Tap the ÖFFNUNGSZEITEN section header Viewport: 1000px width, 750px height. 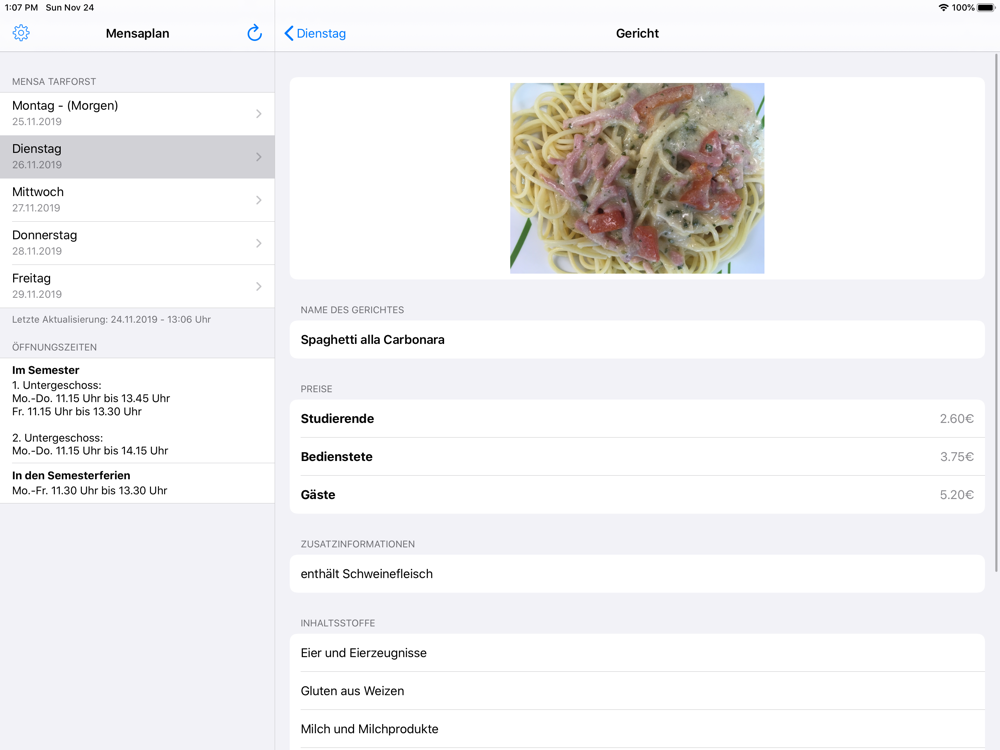pyautogui.click(x=54, y=347)
